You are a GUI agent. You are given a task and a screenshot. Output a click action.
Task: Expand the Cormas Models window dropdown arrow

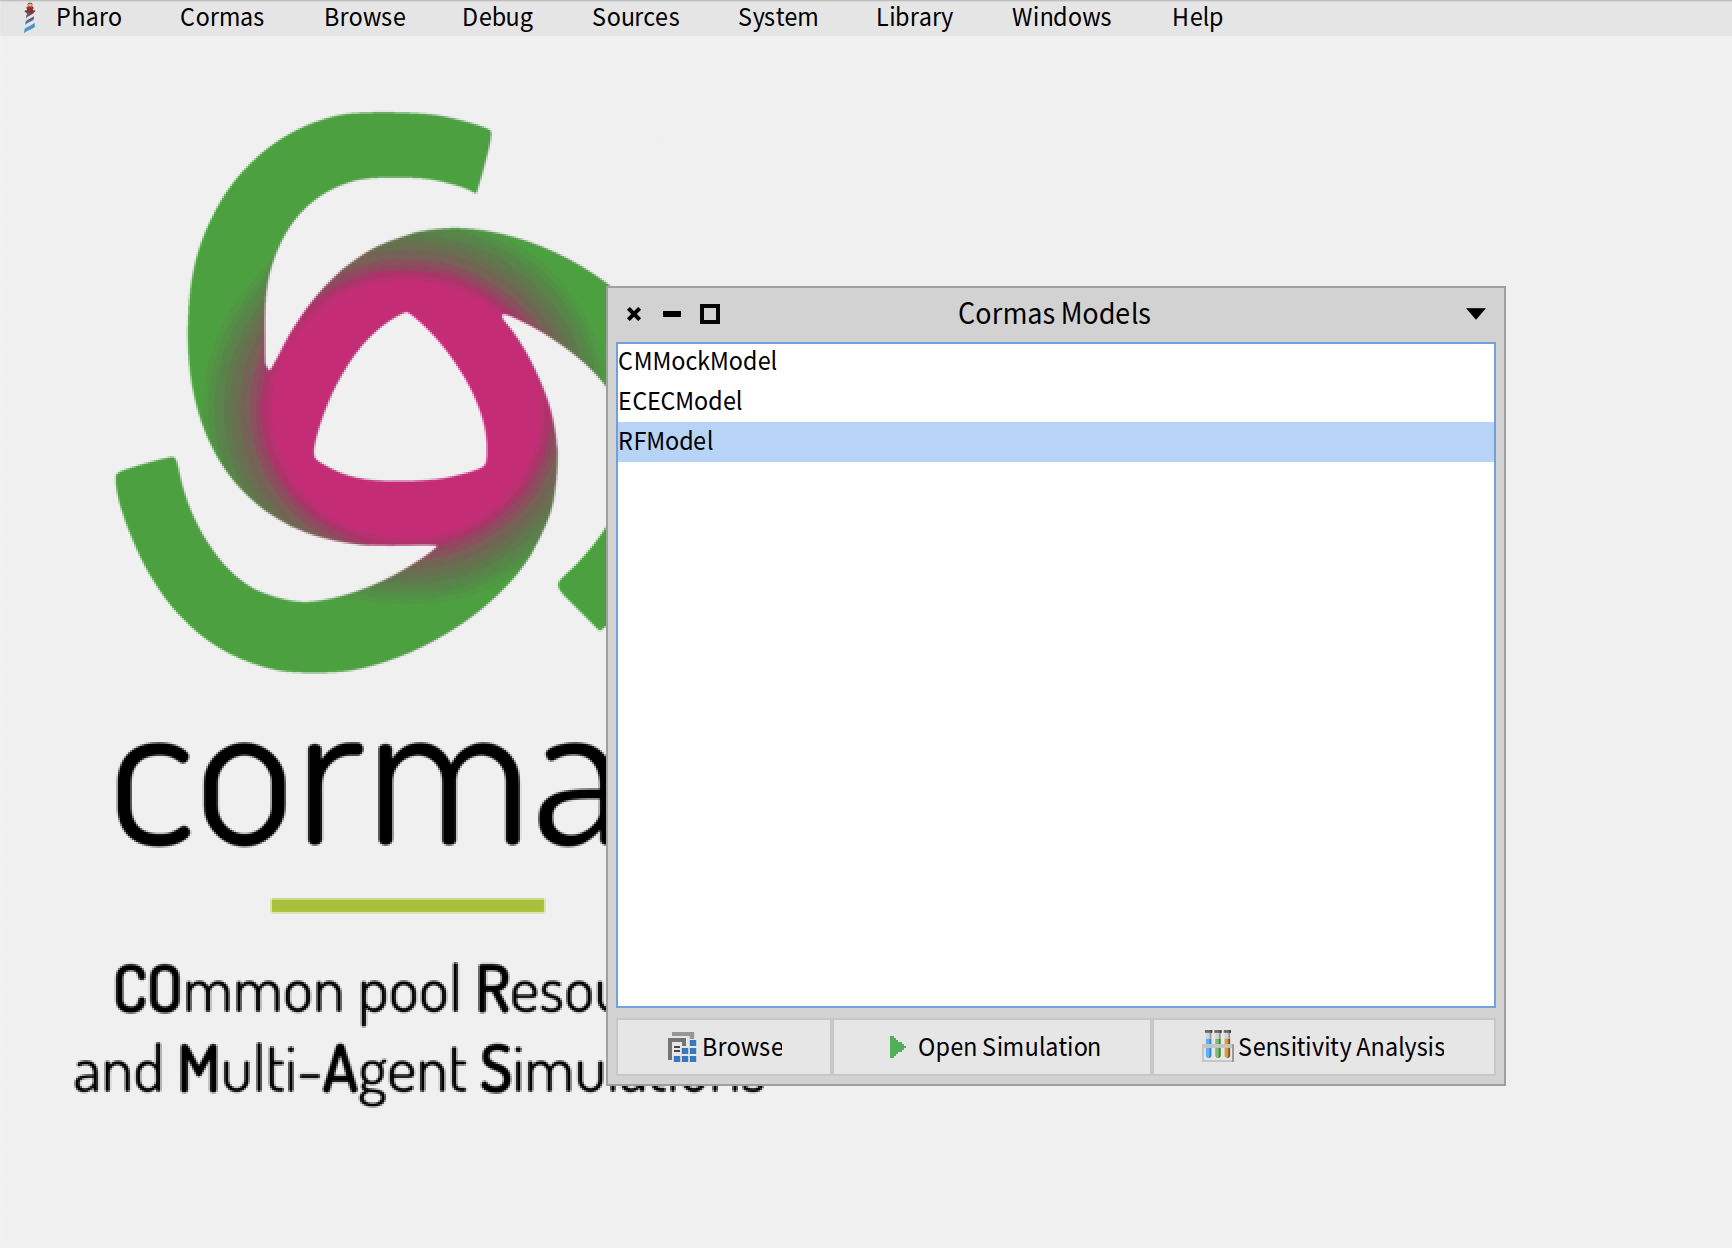1475,314
